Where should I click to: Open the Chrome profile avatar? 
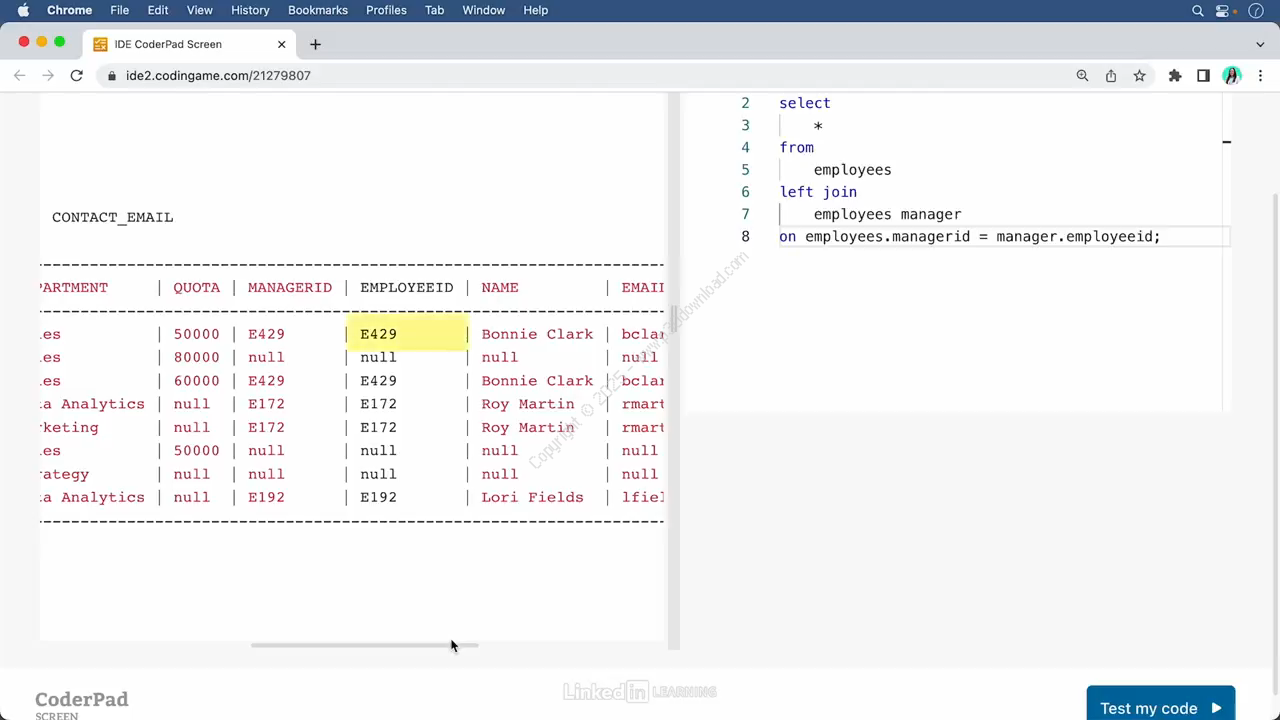pos(1232,75)
